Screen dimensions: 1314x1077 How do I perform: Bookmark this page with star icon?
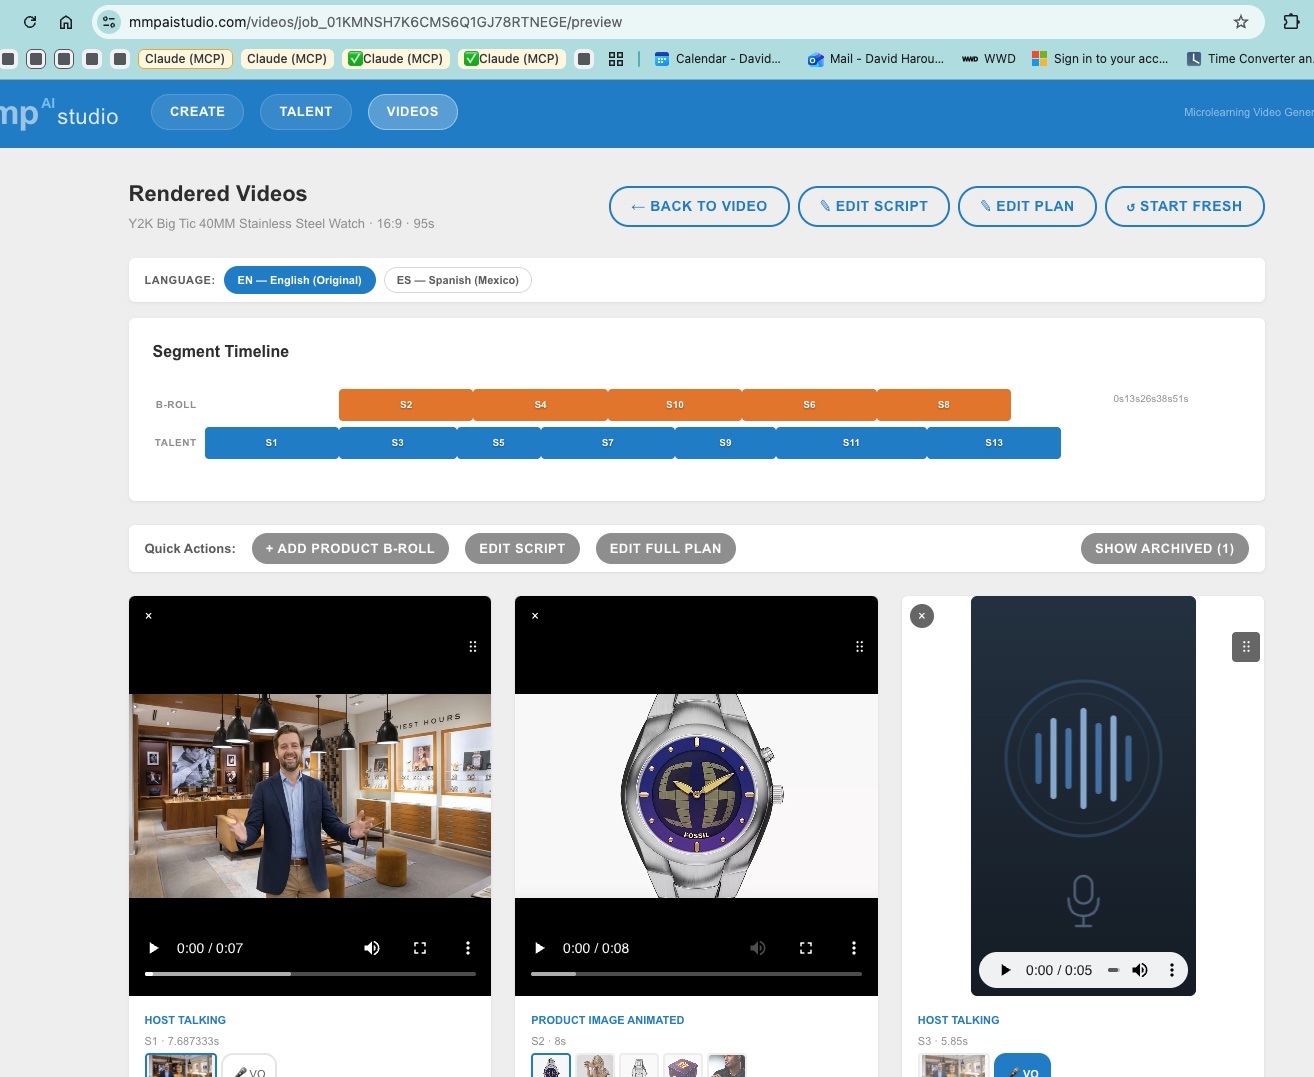[x=1241, y=22]
